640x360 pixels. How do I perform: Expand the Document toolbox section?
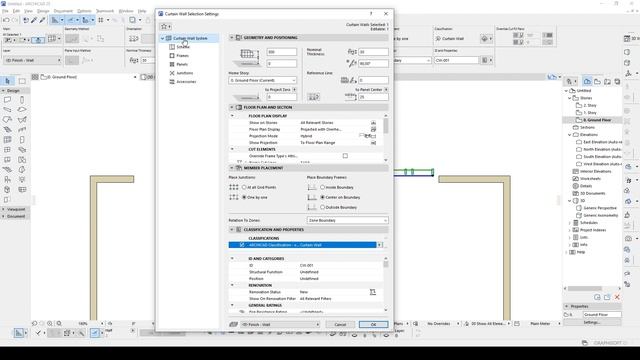click(4, 216)
